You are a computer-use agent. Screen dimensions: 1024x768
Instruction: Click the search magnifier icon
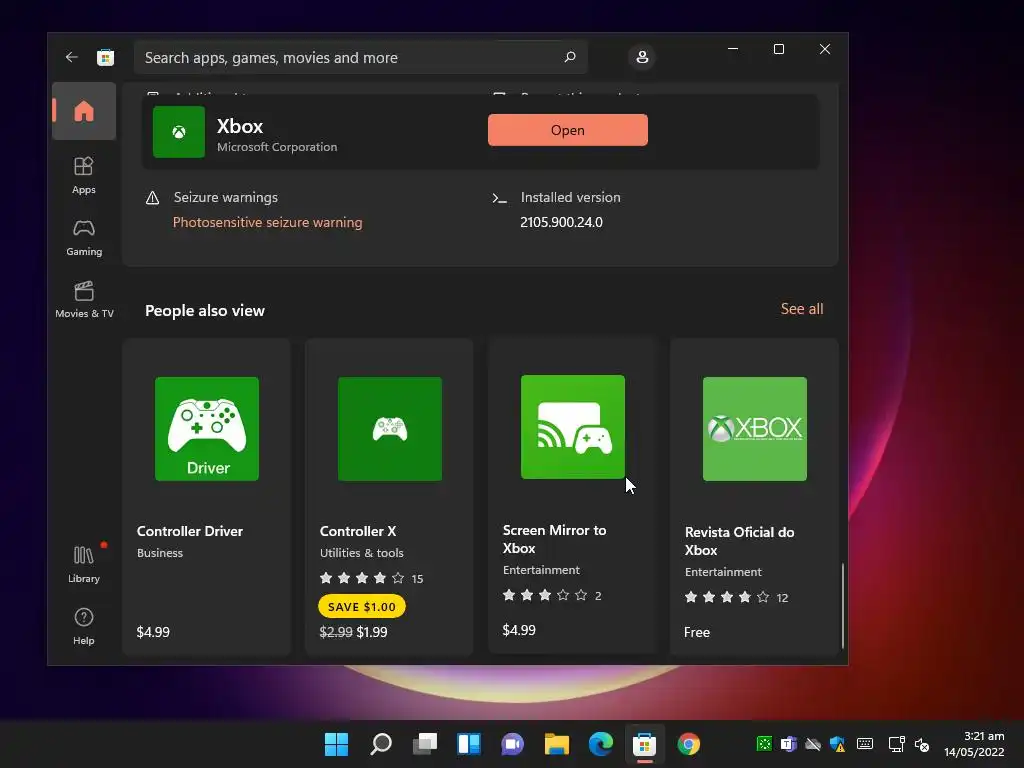click(x=569, y=57)
